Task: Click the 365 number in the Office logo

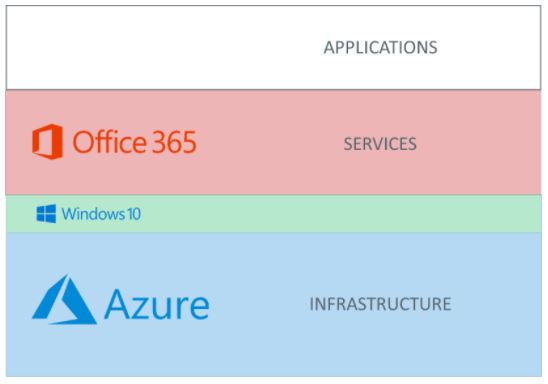Action: coord(174,142)
